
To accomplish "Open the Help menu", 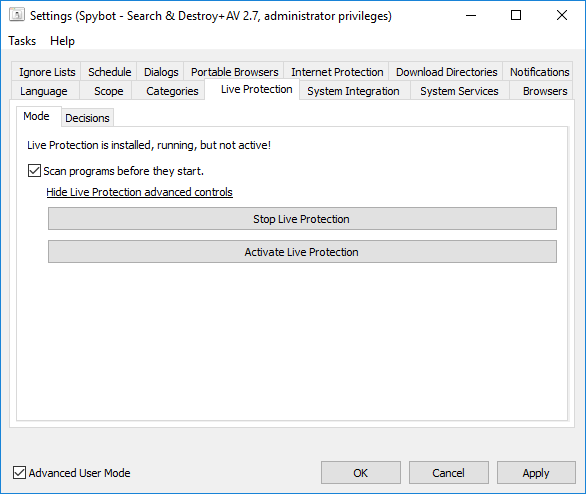I will coord(62,41).
